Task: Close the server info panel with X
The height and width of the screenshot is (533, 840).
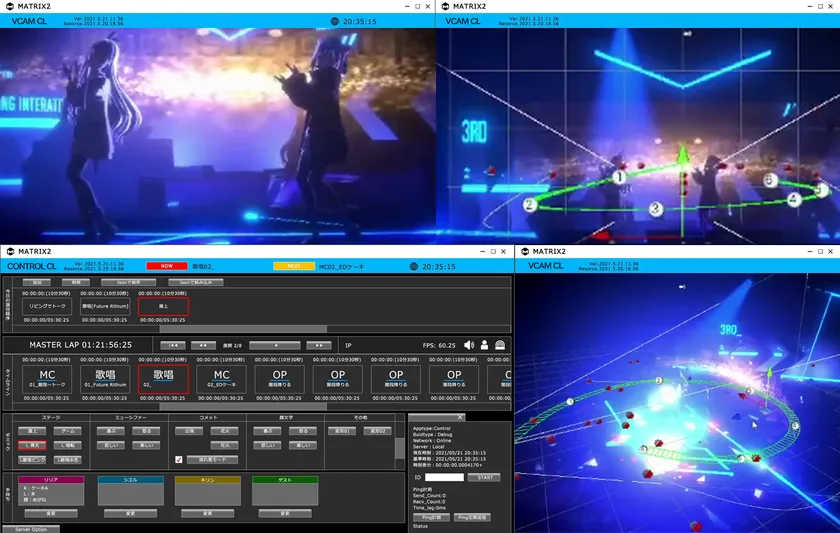Action: 460,417
